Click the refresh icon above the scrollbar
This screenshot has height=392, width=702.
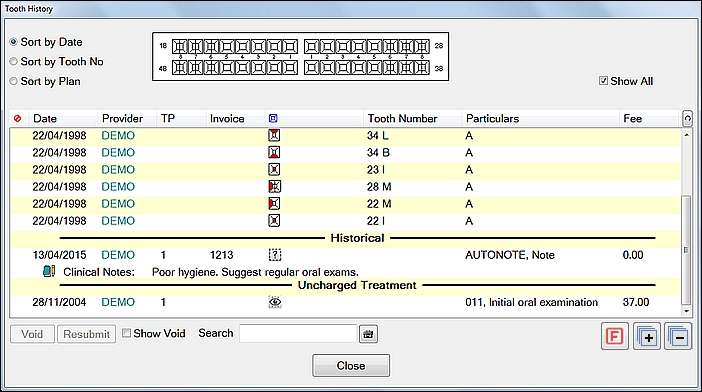point(687,119)
